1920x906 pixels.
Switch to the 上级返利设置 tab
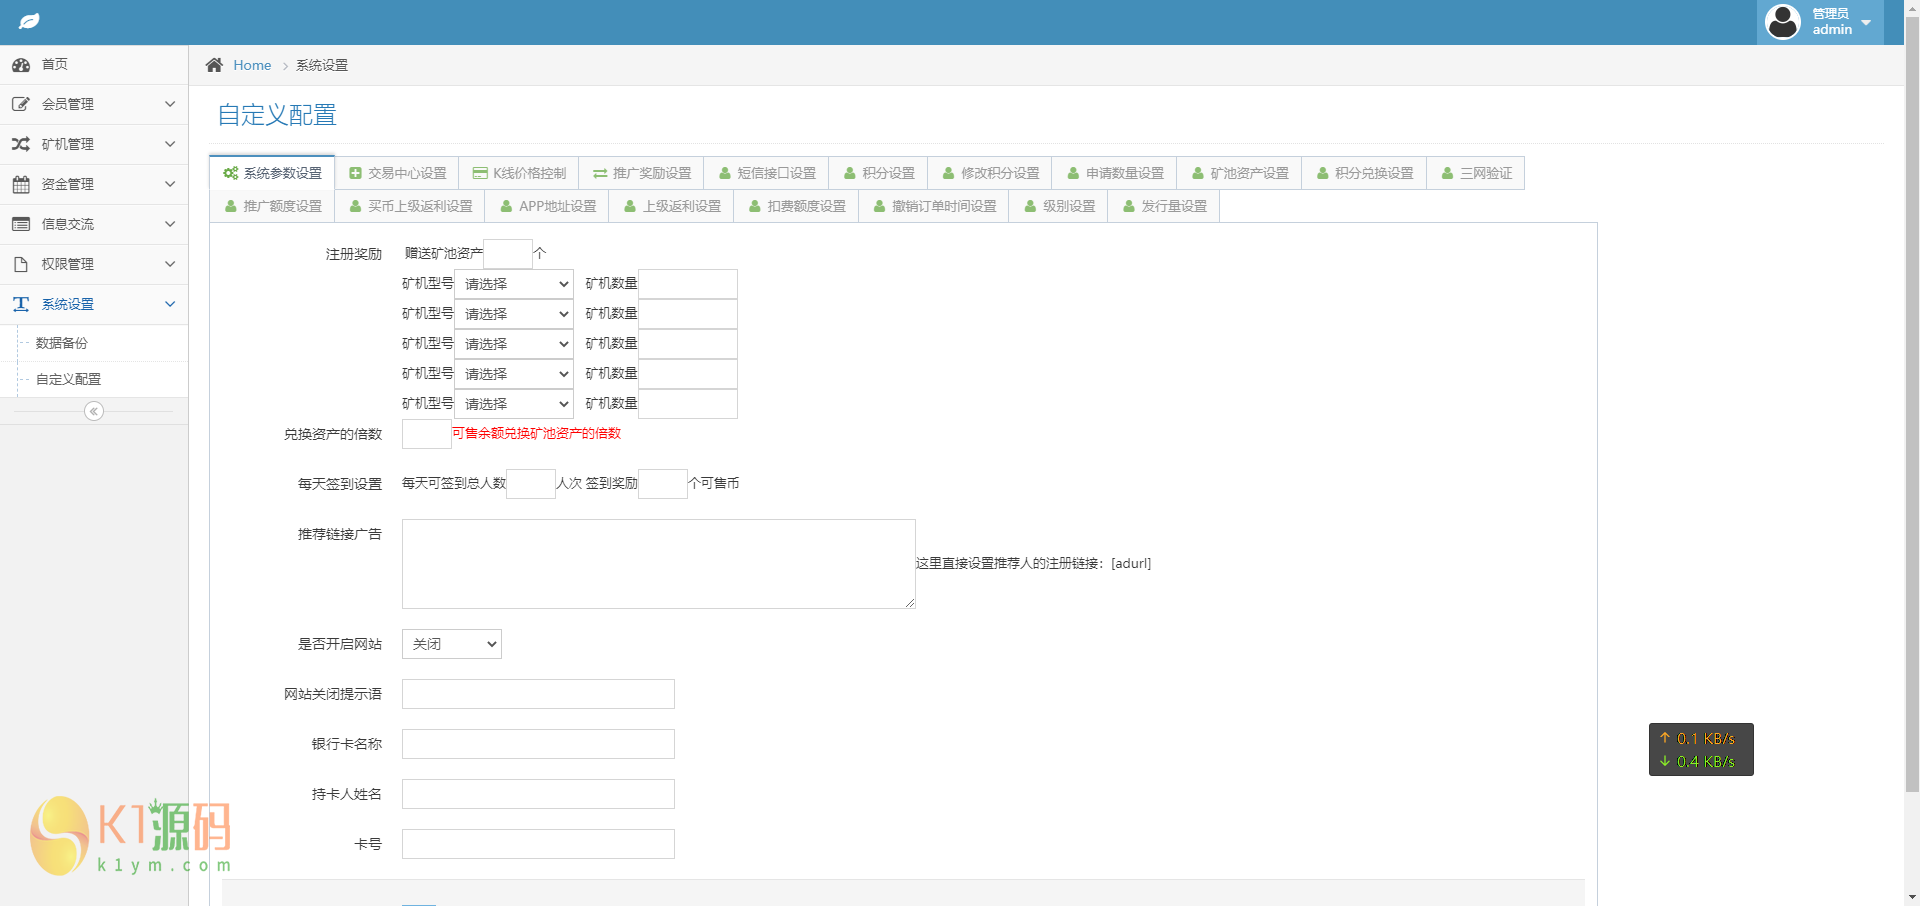[x=672, y=206]
